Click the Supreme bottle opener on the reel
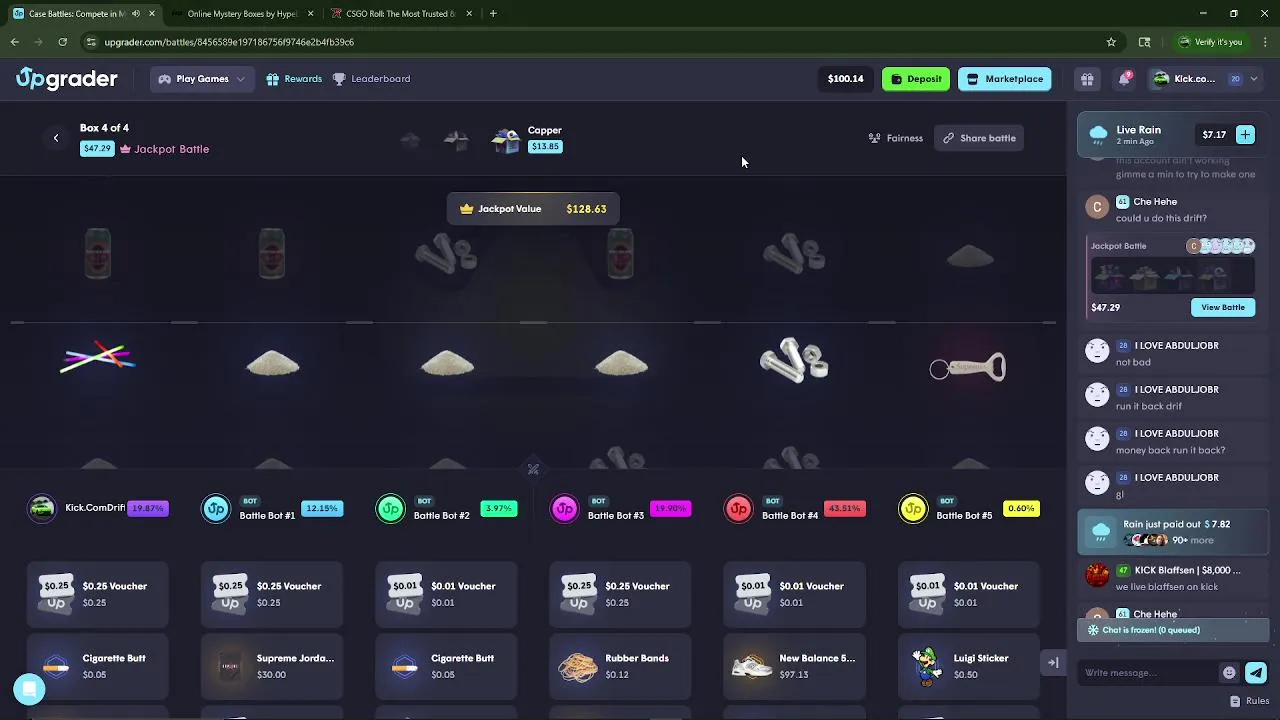The width and height of the screenshot is (1280, 720). click(968, 368)
